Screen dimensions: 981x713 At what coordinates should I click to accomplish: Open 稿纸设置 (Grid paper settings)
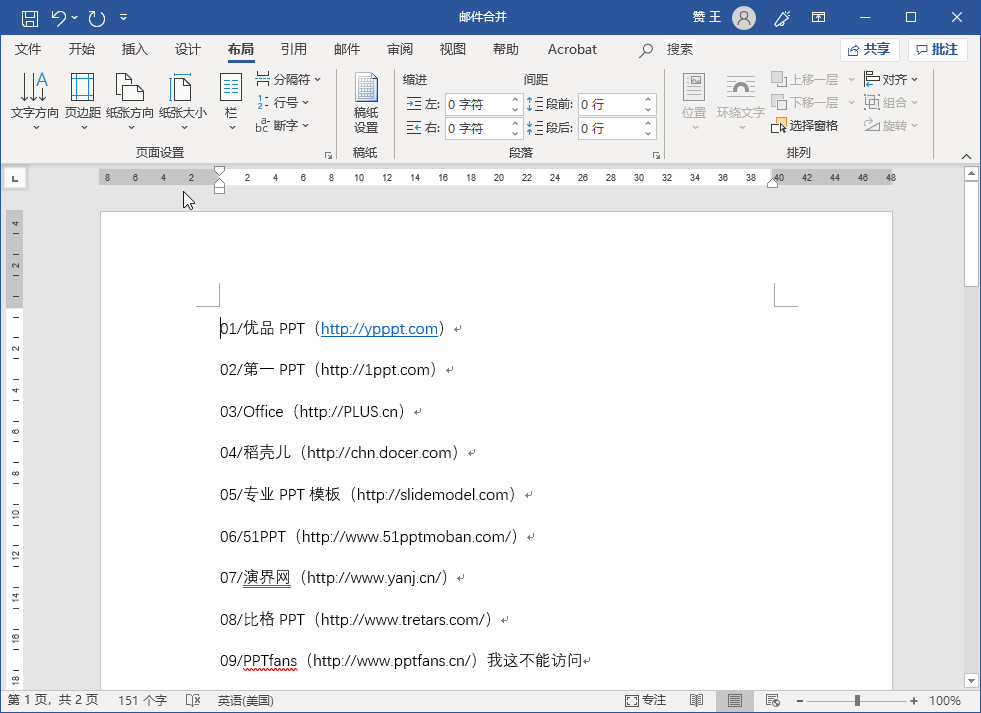click(x=367, y=100)
